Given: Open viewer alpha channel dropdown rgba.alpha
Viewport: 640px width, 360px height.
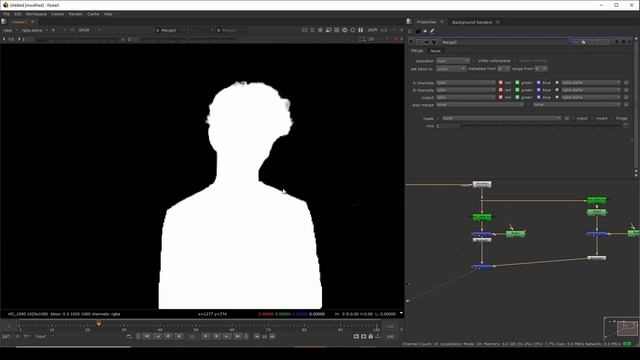Looking at the screenshot, I should pyautogui.click(x=34, y=30).
